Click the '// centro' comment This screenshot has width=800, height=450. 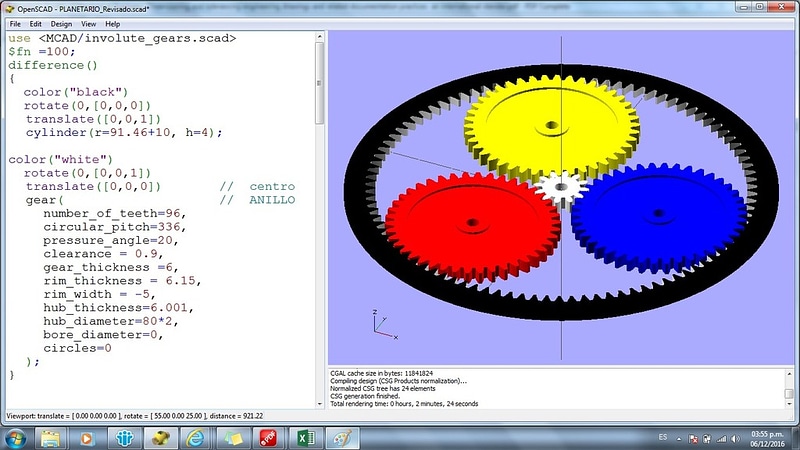coord(257,187)
